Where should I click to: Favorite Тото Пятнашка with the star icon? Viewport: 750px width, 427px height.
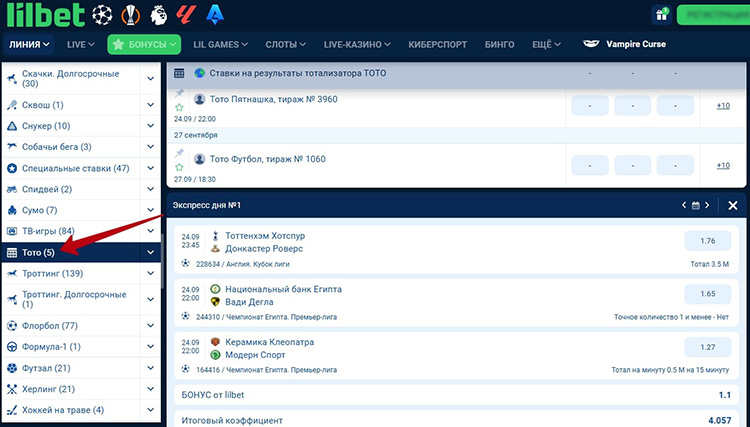(x=179, y=107)
